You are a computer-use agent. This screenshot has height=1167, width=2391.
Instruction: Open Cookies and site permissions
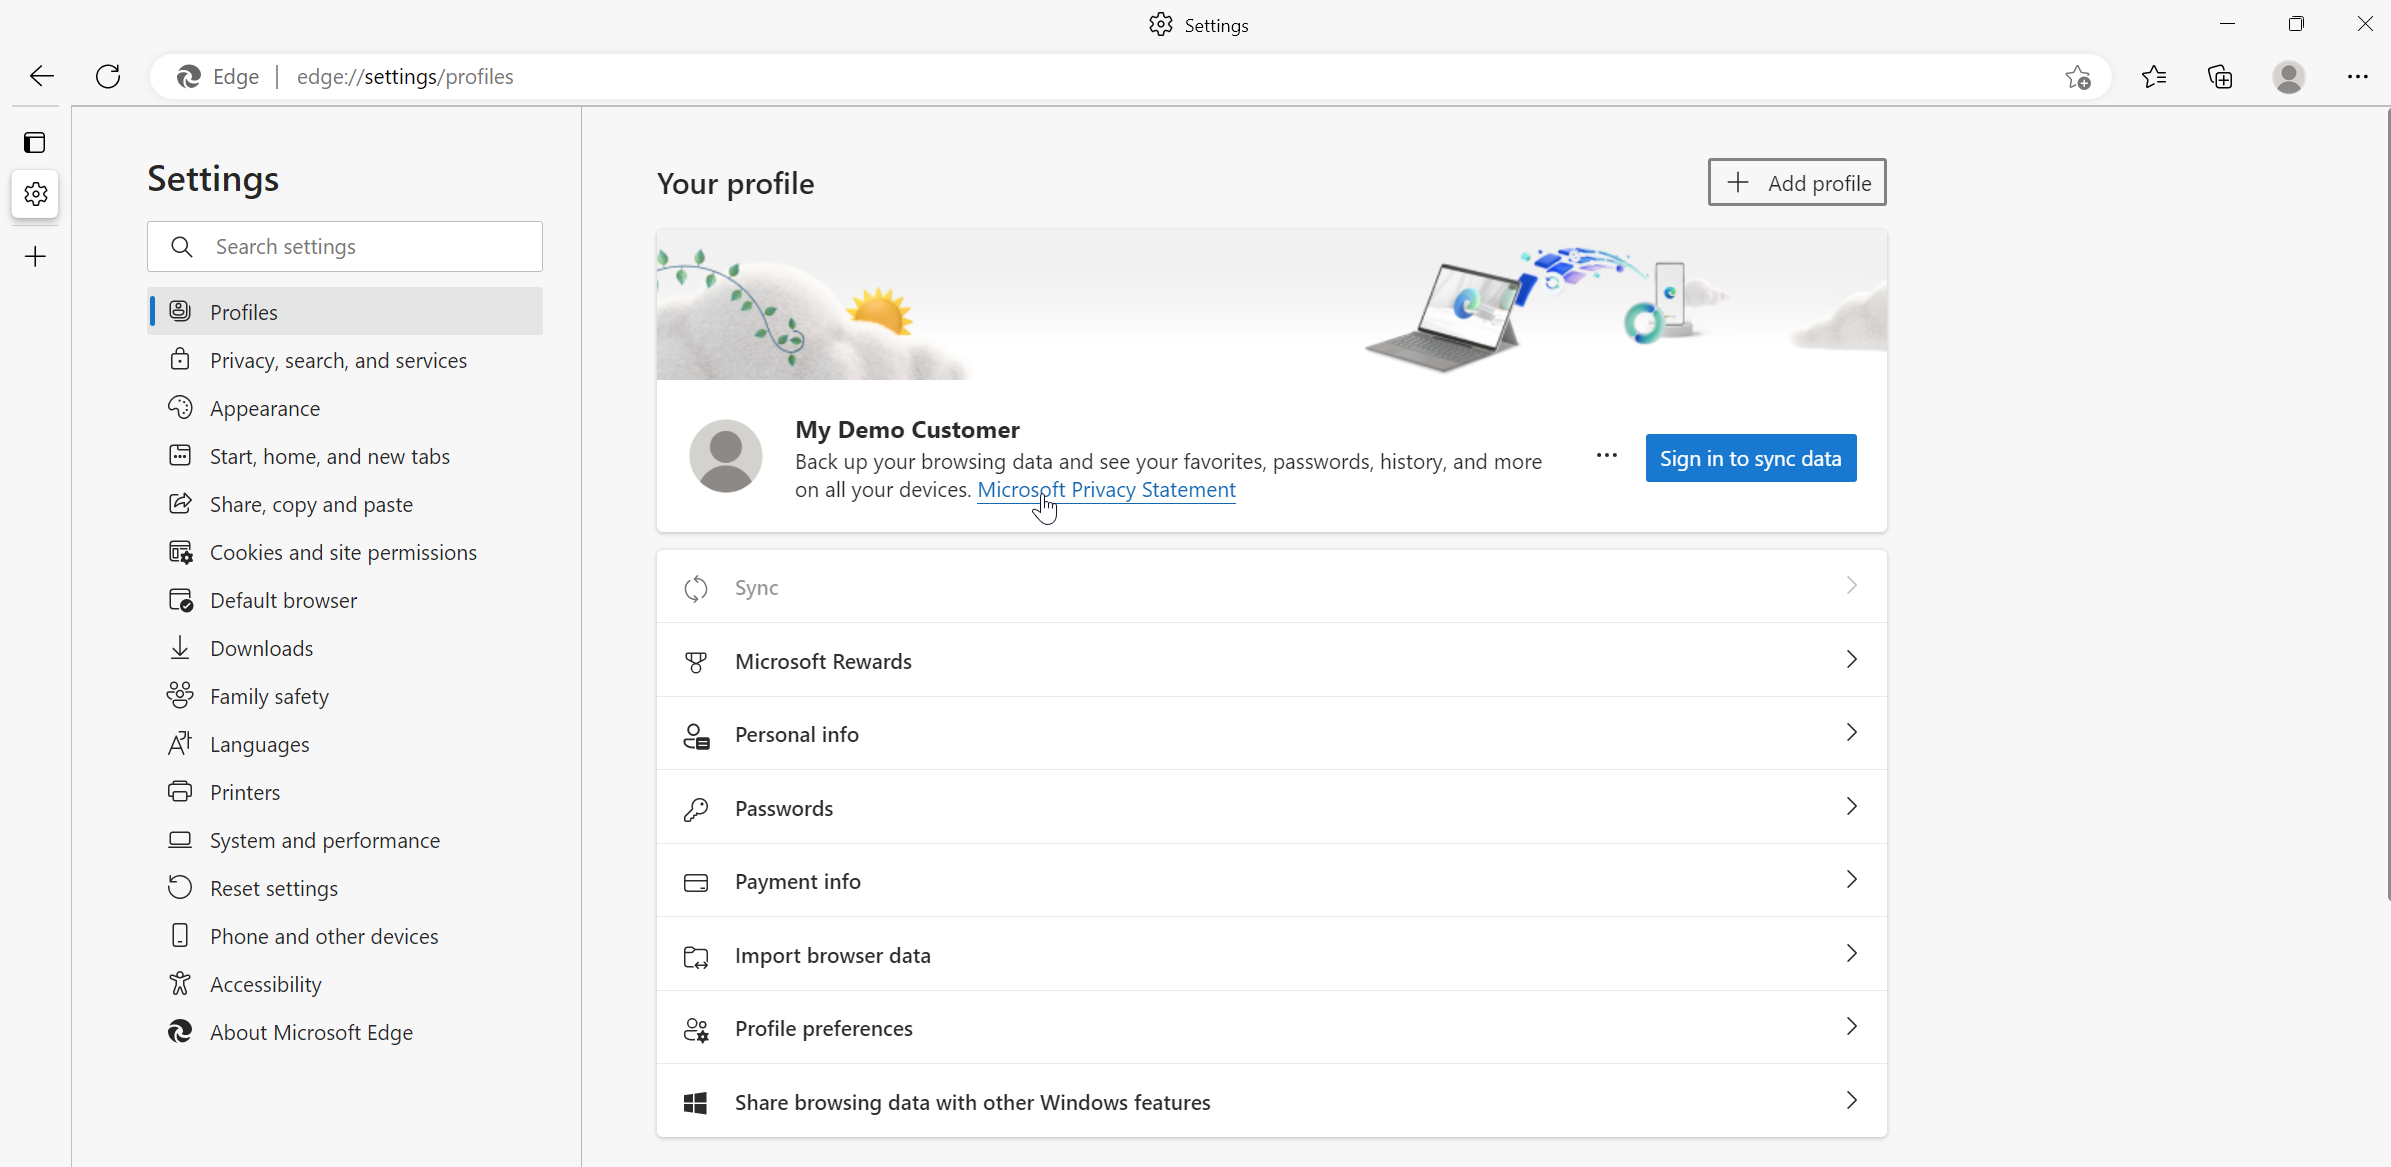click(345, 552)
